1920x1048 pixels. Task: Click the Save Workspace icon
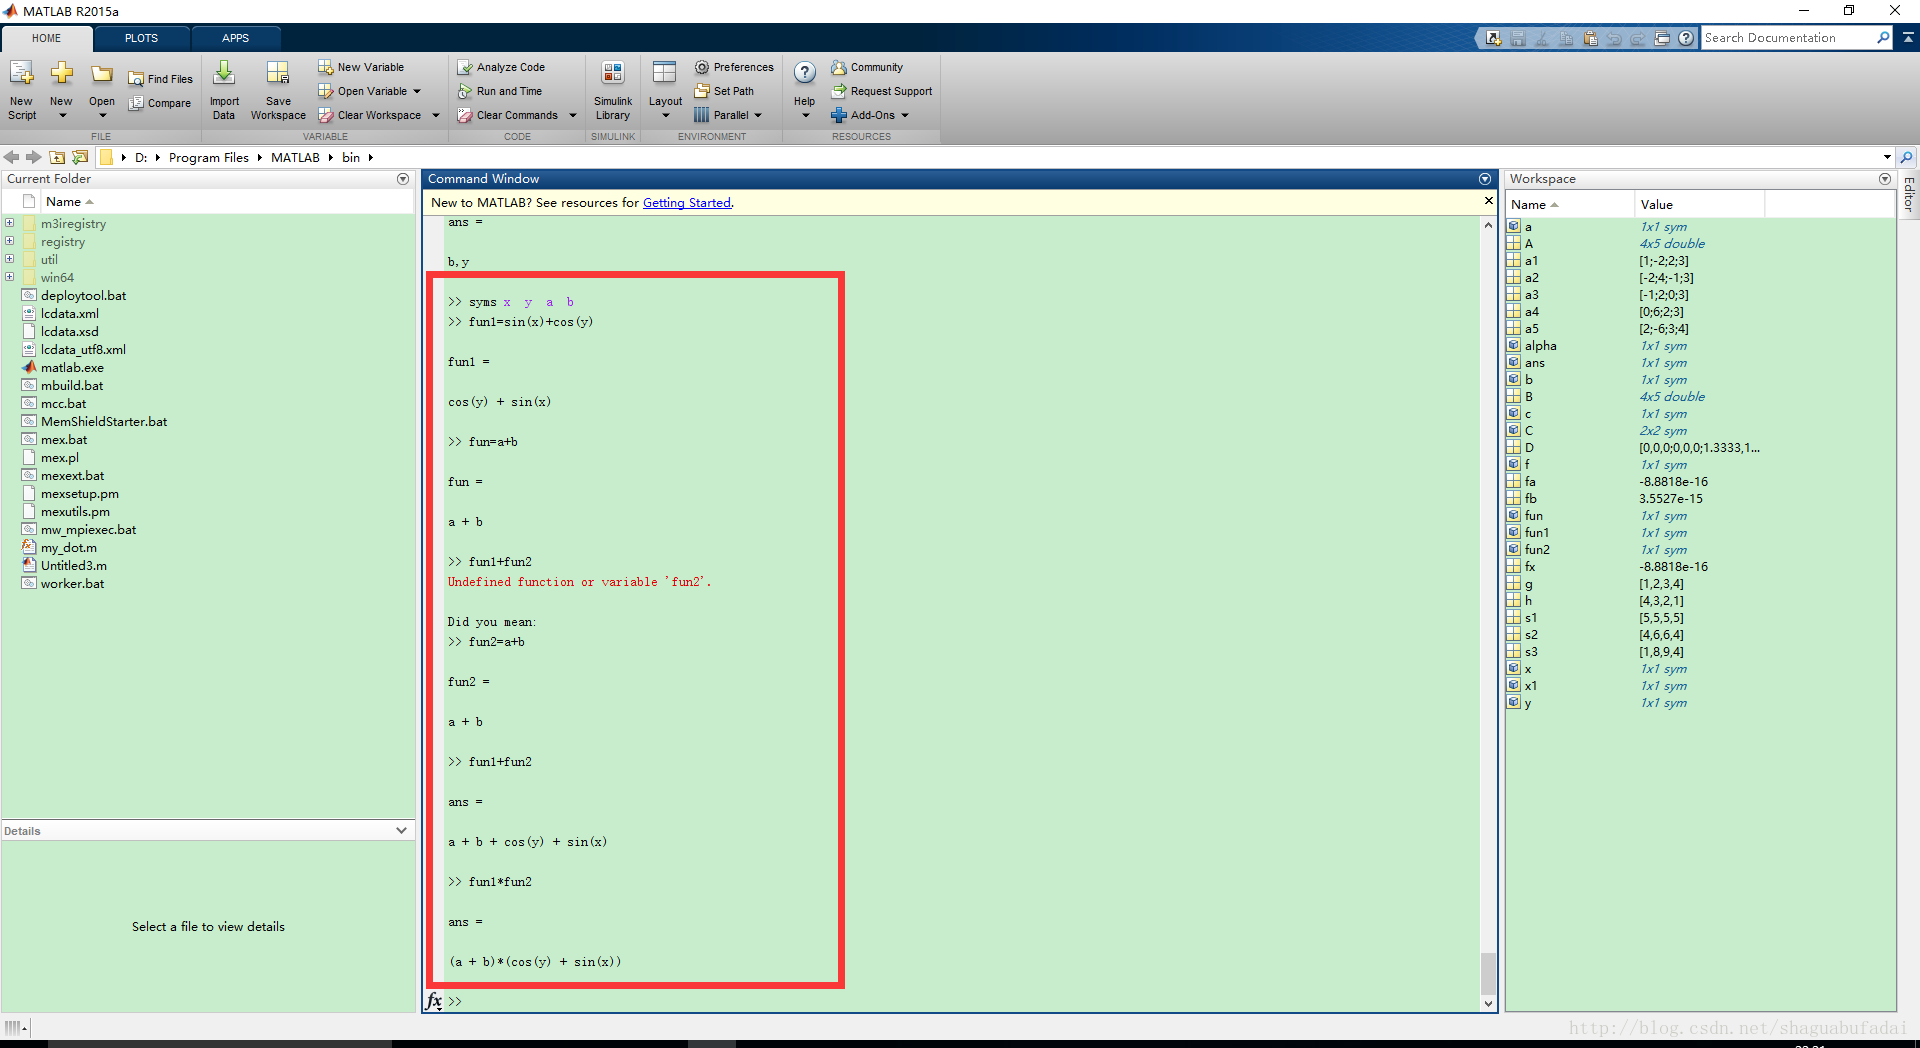pyautogui.click(x=278, y=73)
